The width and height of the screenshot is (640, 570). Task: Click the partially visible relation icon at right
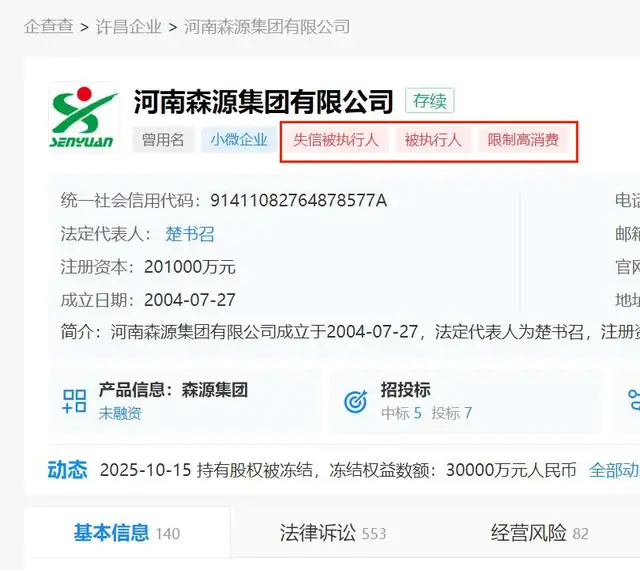click(634, 400)
